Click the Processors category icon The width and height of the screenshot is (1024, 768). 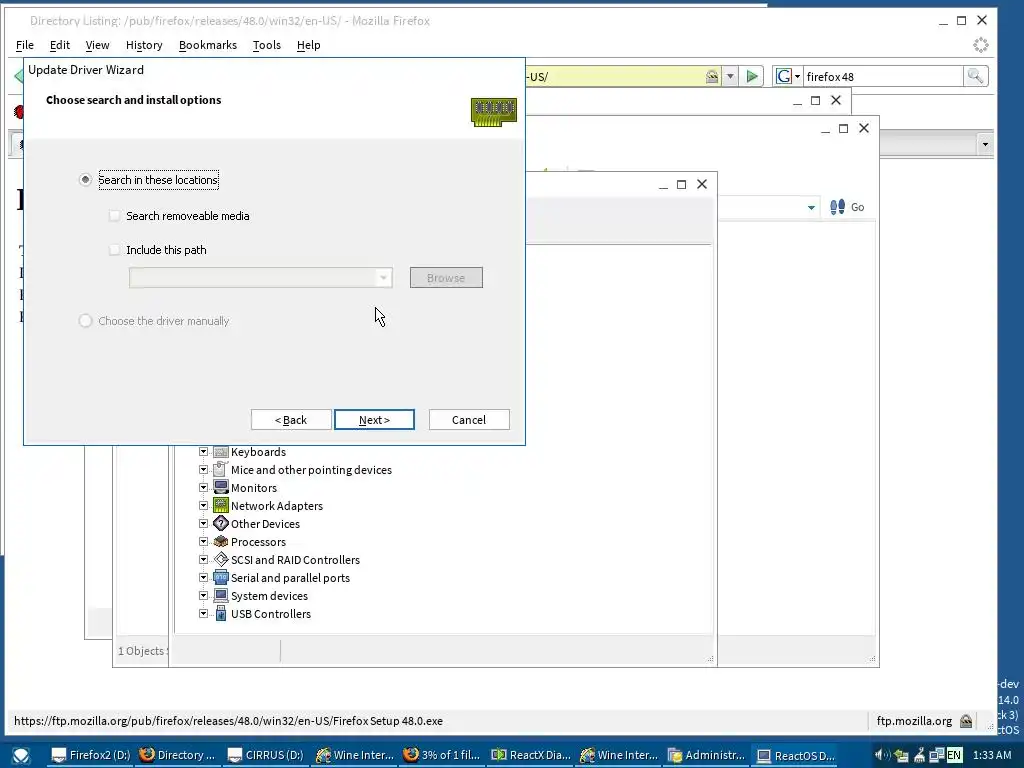coord(221,541)
